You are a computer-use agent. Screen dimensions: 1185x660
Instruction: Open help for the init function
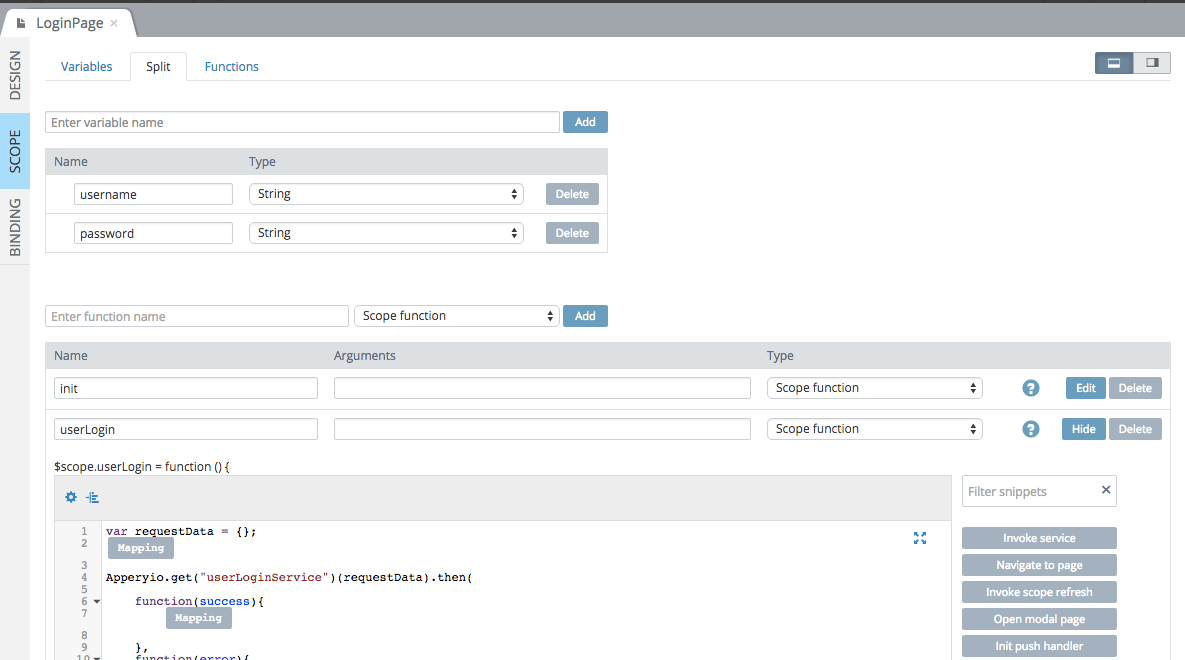click(x=1031, y=388)
